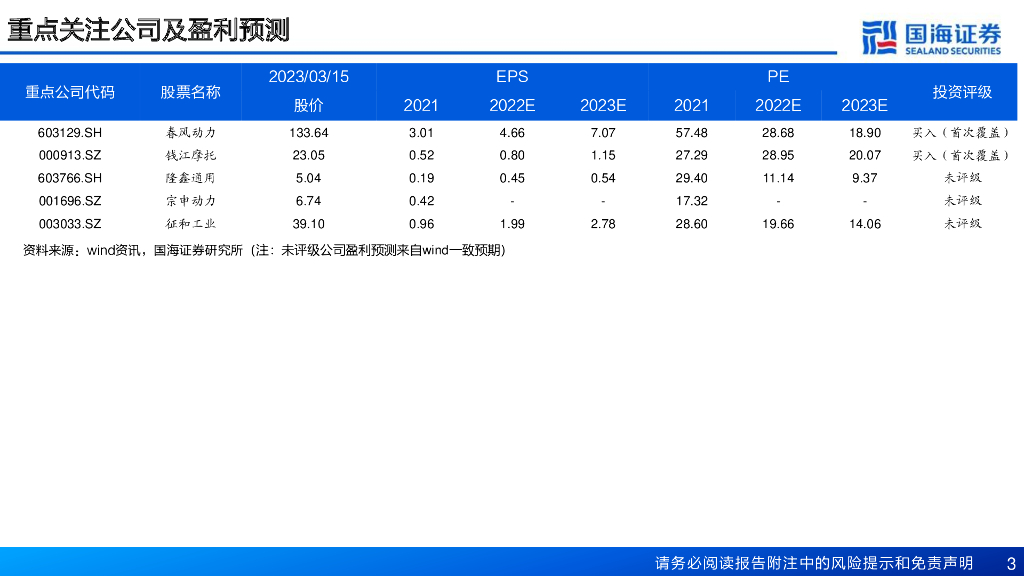Click PE value 29.40
Image resolution: width=1024 pixels, height=576 pixels.
(692, 178)
